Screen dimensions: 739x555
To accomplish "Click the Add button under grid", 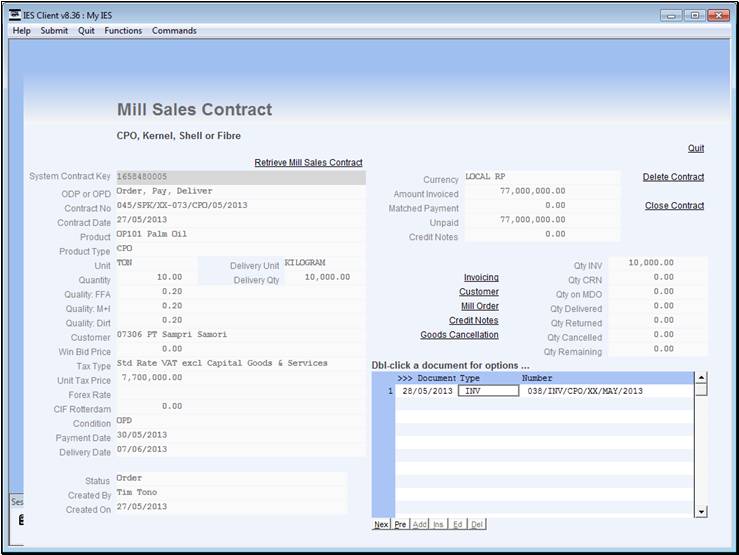I will [419, 524].
